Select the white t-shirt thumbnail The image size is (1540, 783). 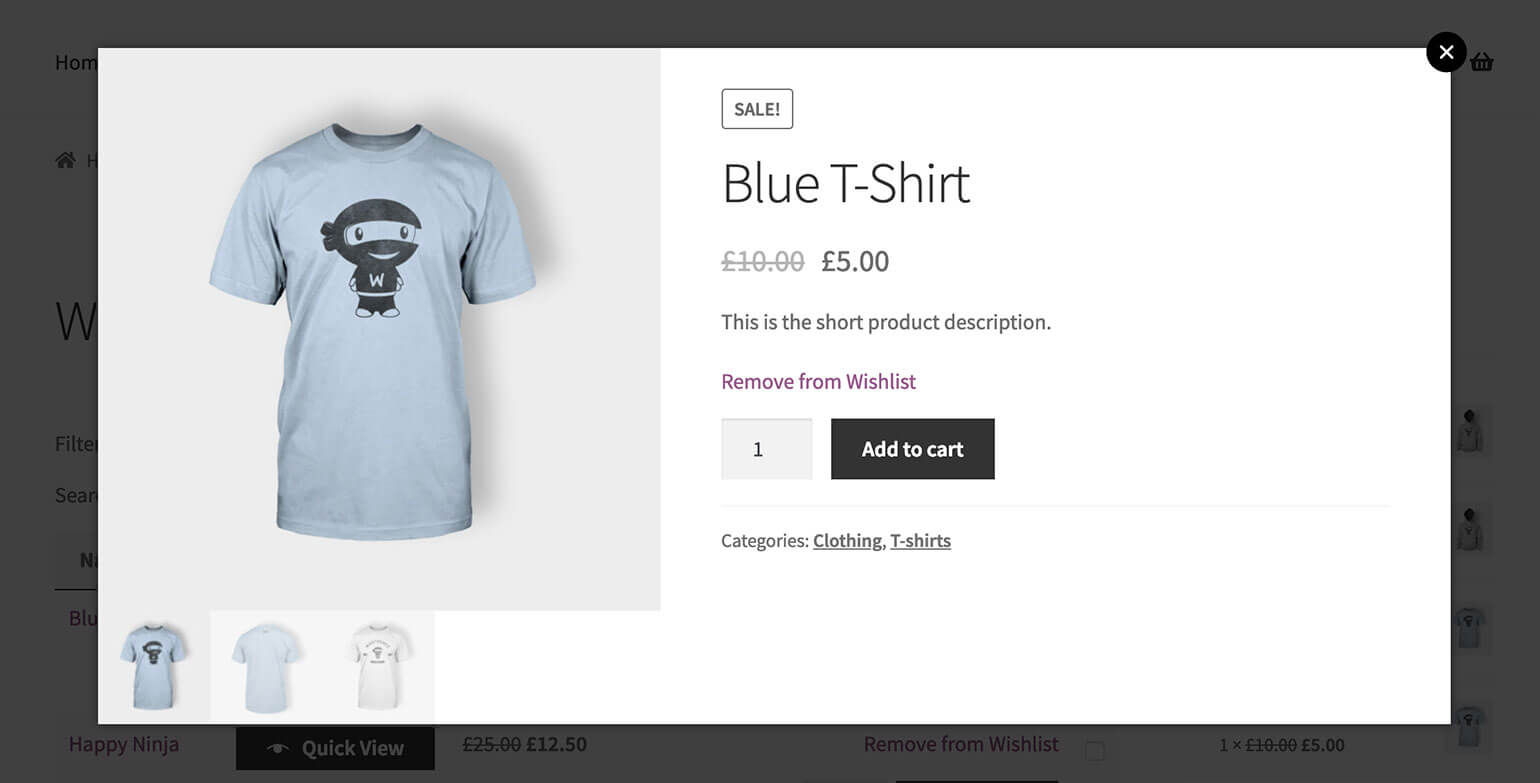[379, 666]
